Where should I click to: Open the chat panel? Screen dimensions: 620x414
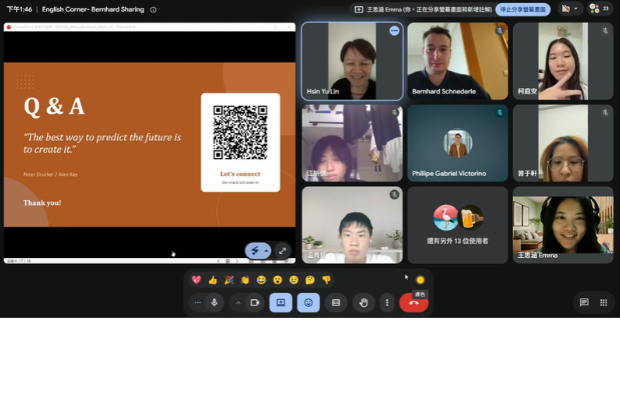[584, 302]
